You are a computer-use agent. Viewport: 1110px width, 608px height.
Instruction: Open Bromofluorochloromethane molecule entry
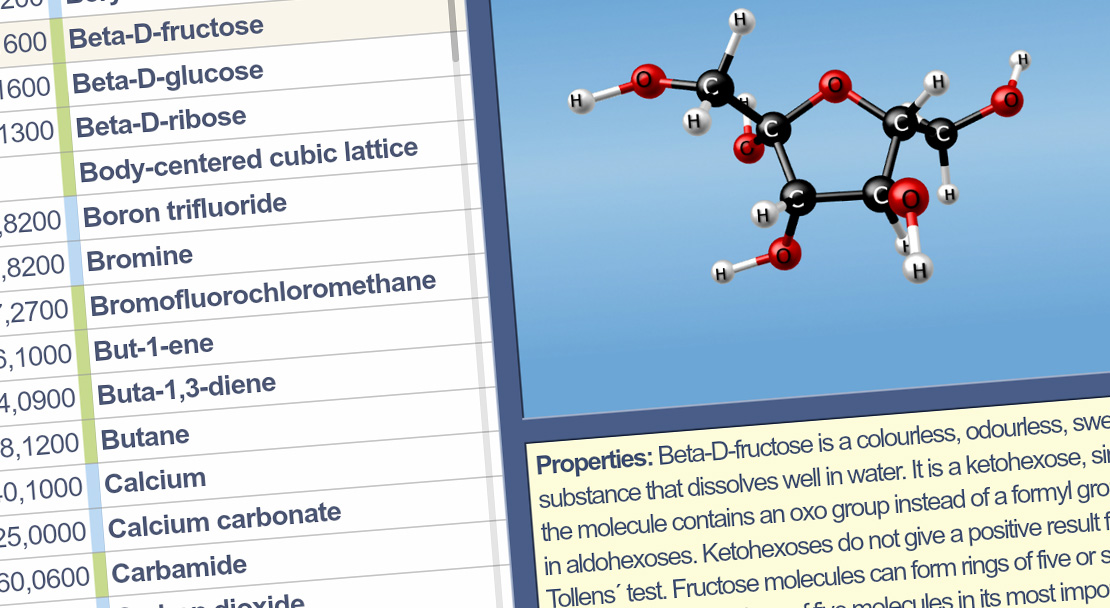pos(263,292)
